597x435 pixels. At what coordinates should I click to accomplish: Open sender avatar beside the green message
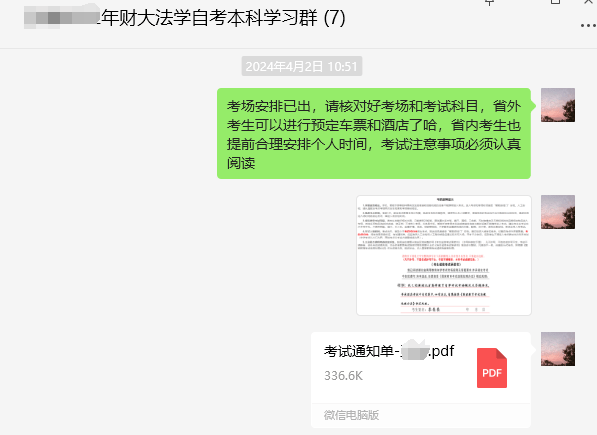[x=558, y=105]
